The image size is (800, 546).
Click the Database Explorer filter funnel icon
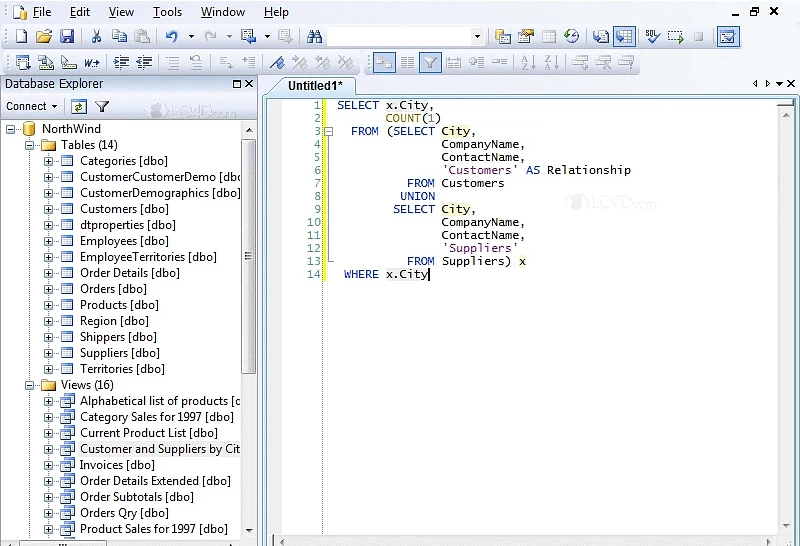(x=103, y=107)
